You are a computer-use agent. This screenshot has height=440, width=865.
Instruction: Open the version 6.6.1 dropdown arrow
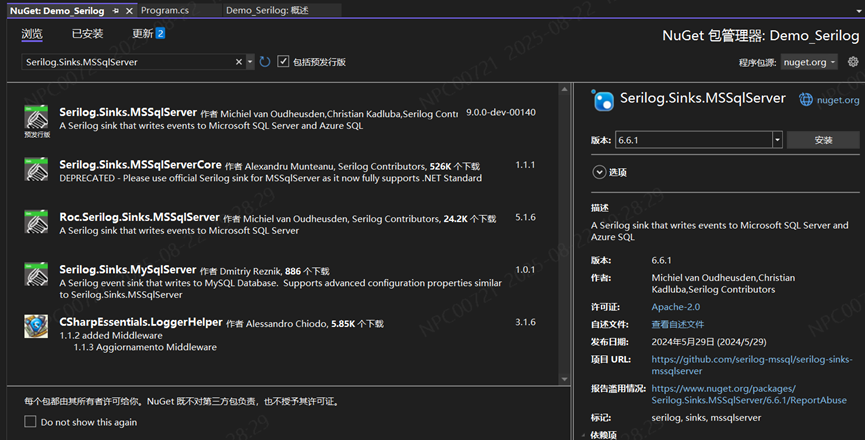point(777,140)
